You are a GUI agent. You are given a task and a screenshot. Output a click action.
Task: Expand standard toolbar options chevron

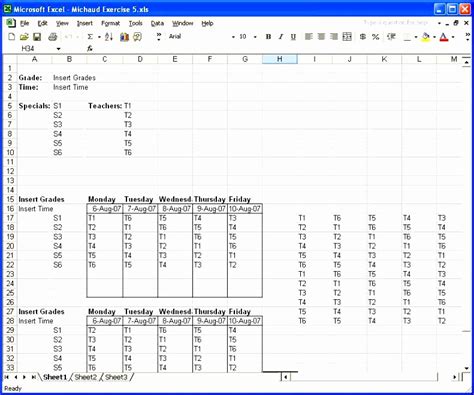[x=159, y=37]
